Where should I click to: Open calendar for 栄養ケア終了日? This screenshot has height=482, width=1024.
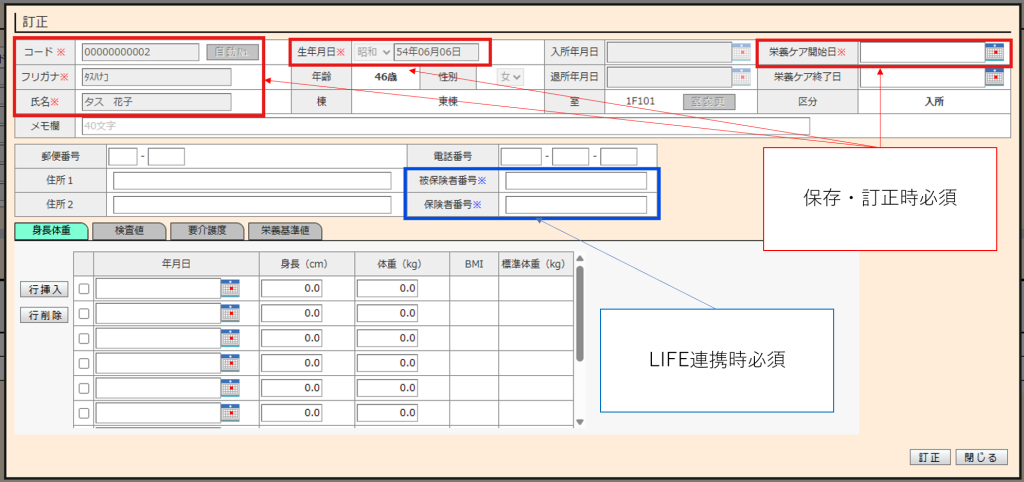click(994, 77)
